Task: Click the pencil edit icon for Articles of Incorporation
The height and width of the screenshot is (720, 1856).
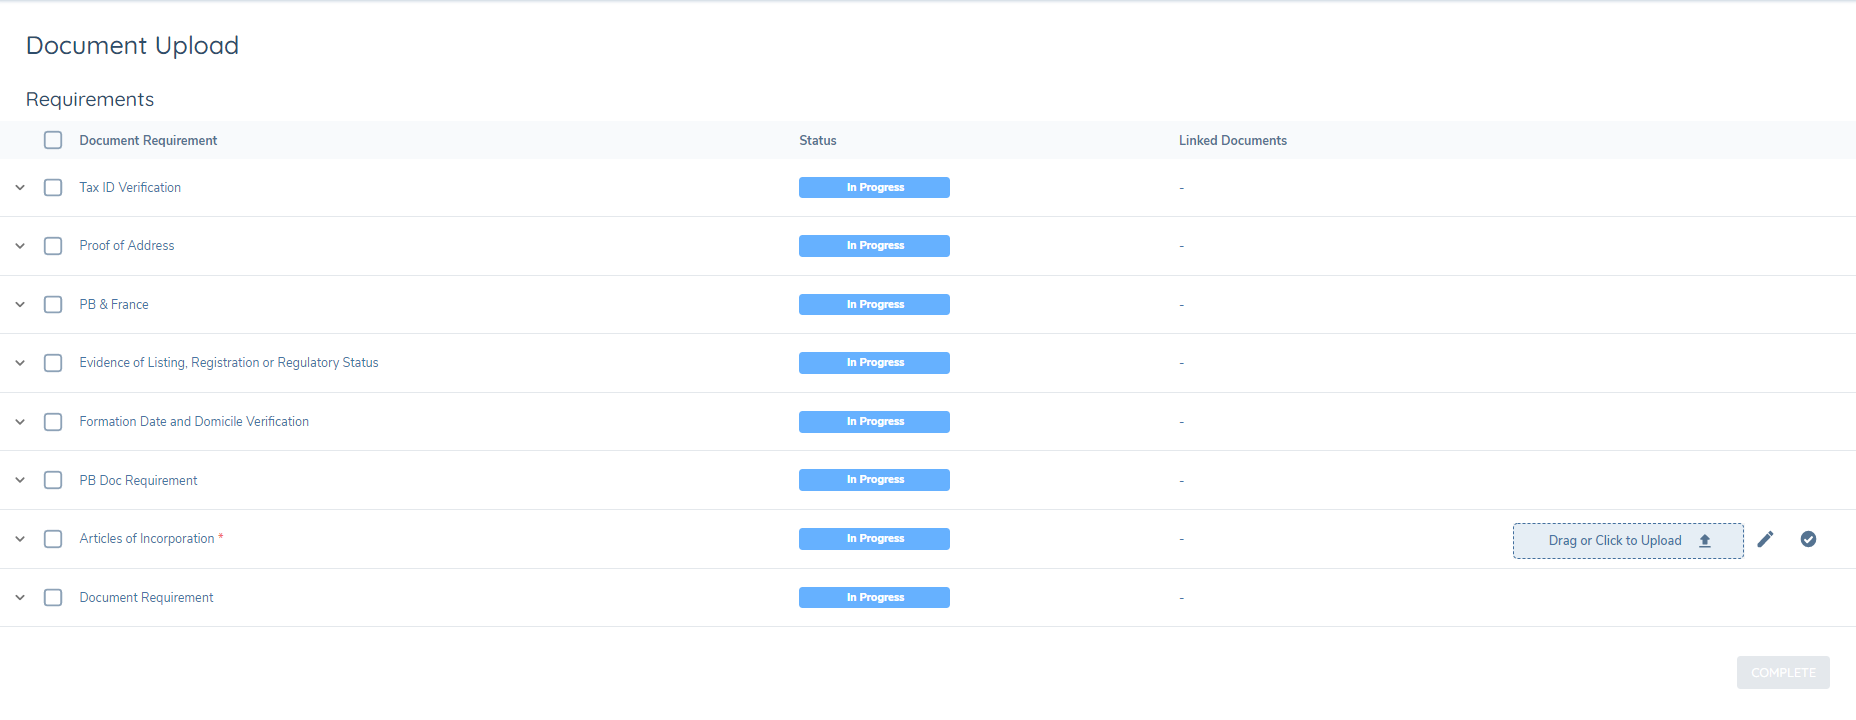Action: pos(1765,539)
